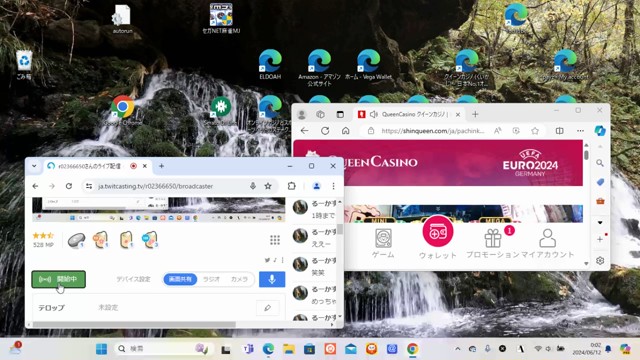Open プロモーション promotions in QueenCasino
Screen dimensions: 640x360
coord(493,244)
